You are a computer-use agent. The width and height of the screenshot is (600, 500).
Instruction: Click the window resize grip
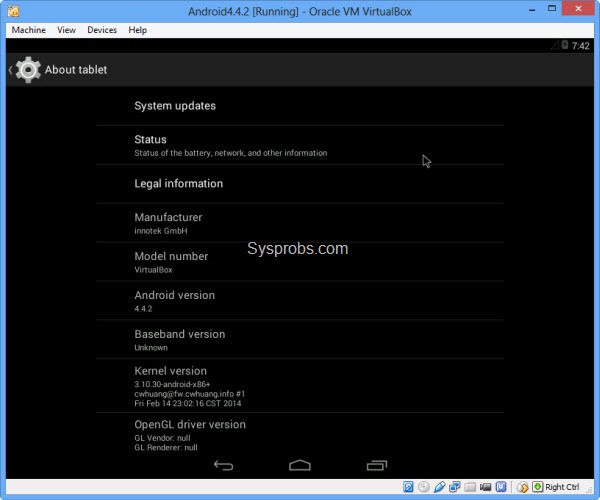click(x=589, y=489)
